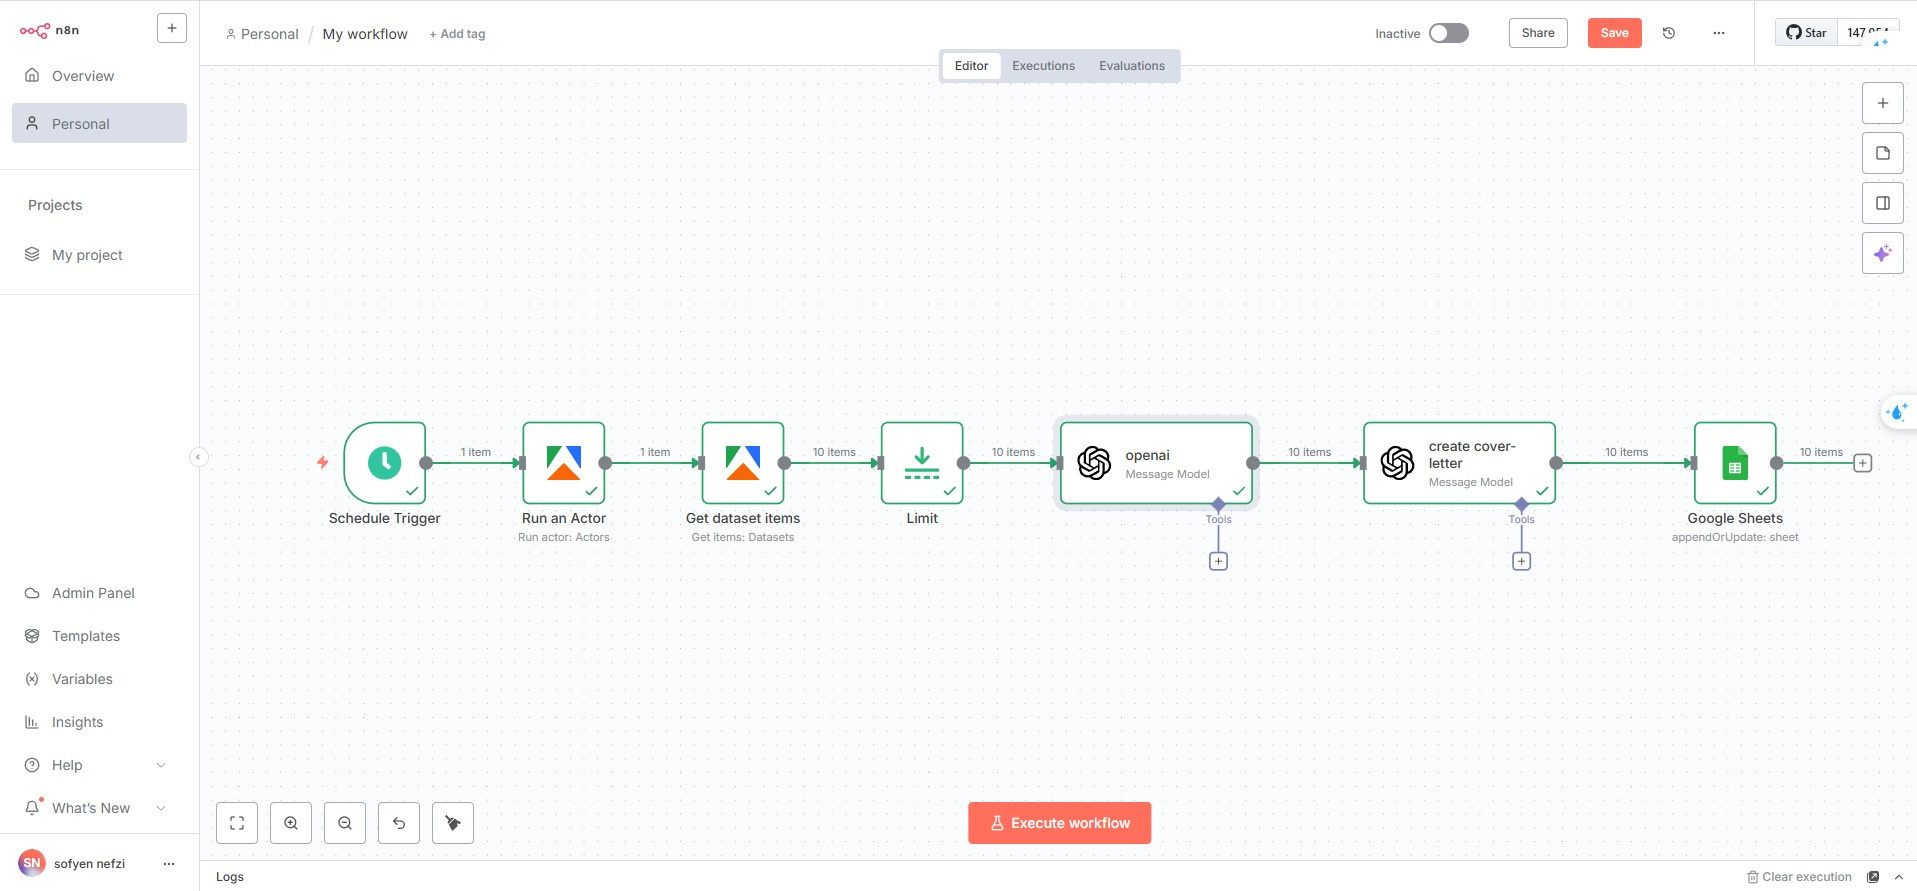Expand the logs panel chevron

[x=1898, y=877]
